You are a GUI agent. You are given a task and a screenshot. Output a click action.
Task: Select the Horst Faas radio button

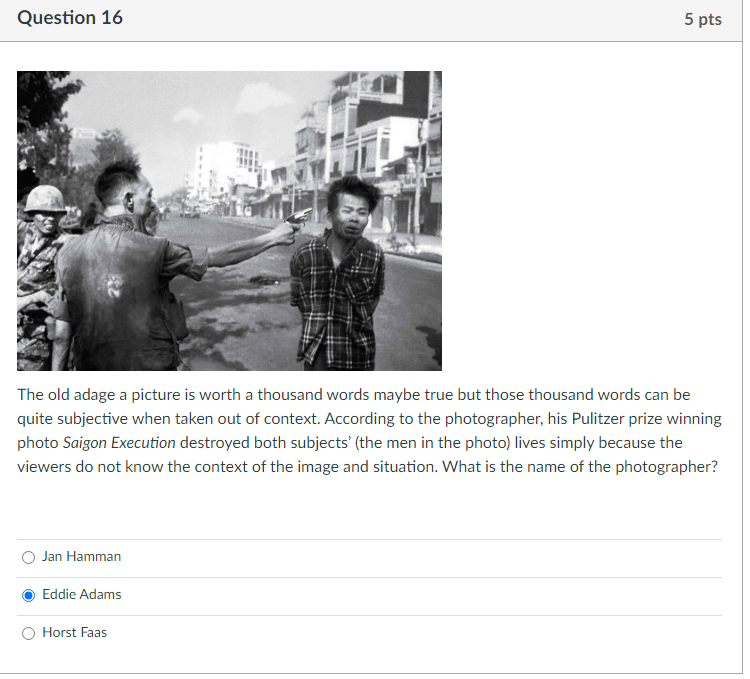tap(28, 634)
